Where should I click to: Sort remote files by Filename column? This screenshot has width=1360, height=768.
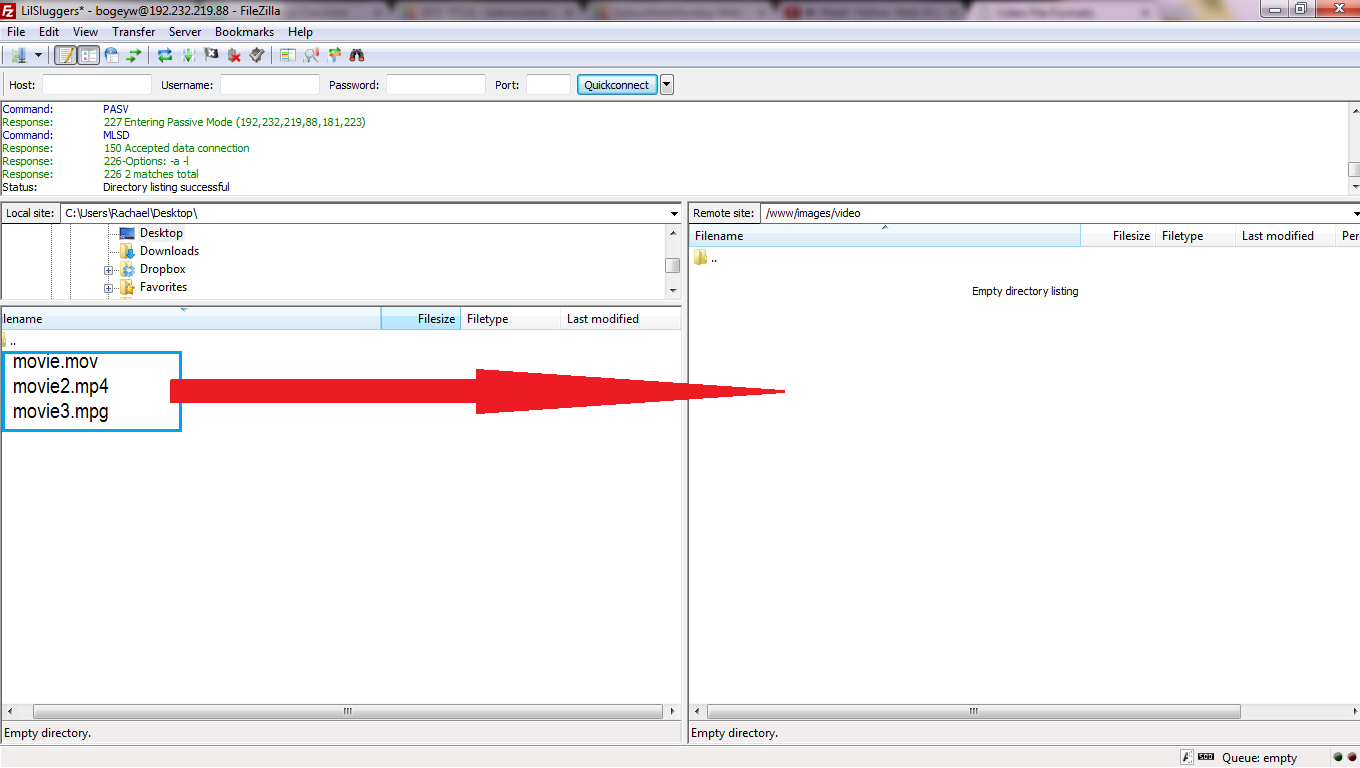pos(885,236)
